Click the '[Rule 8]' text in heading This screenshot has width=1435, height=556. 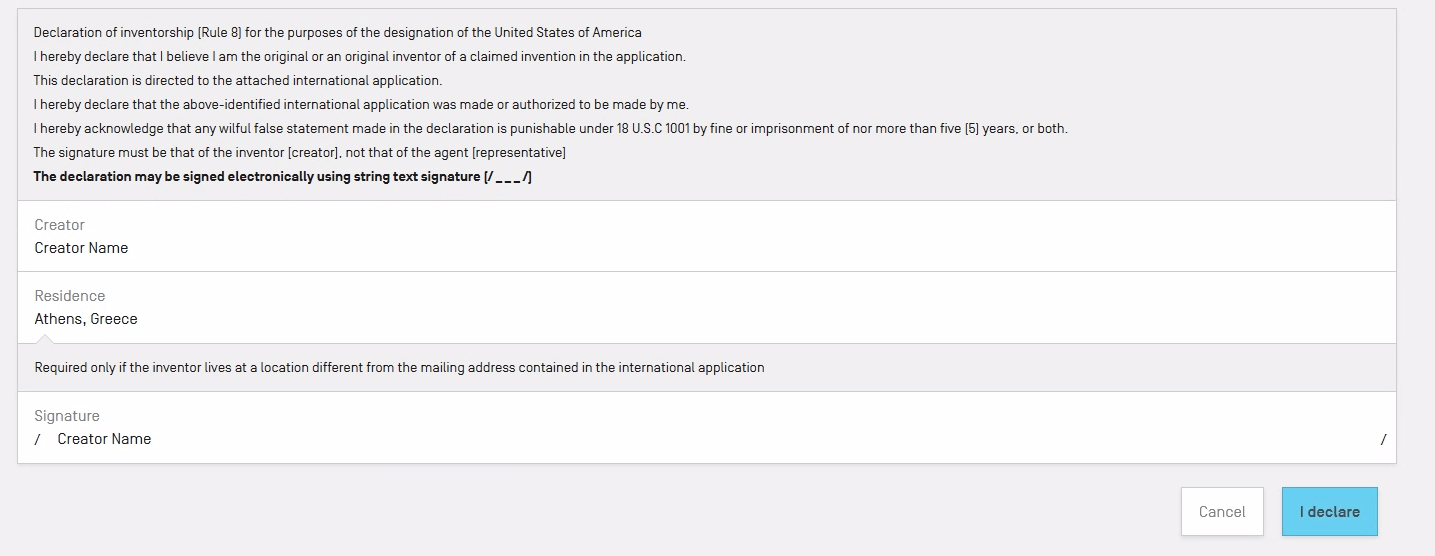point(220,33)
